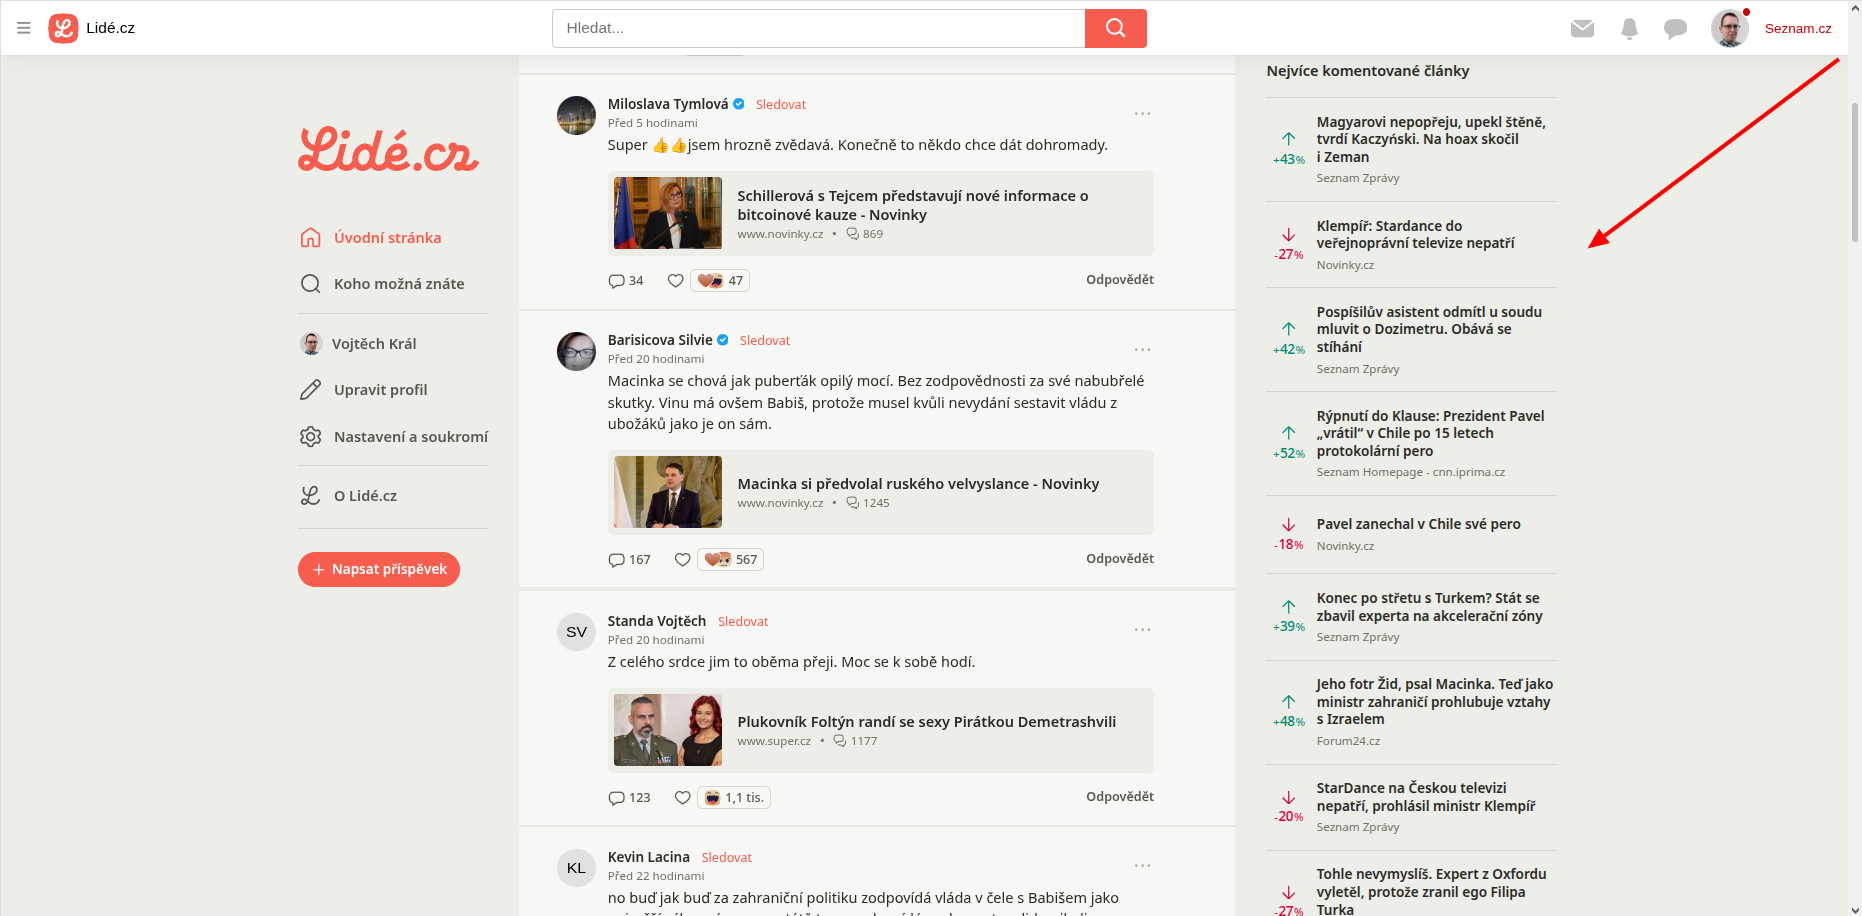Follow Kevin Lacina via Sledovat link
1862x916 pixels.
pos(726,858)
